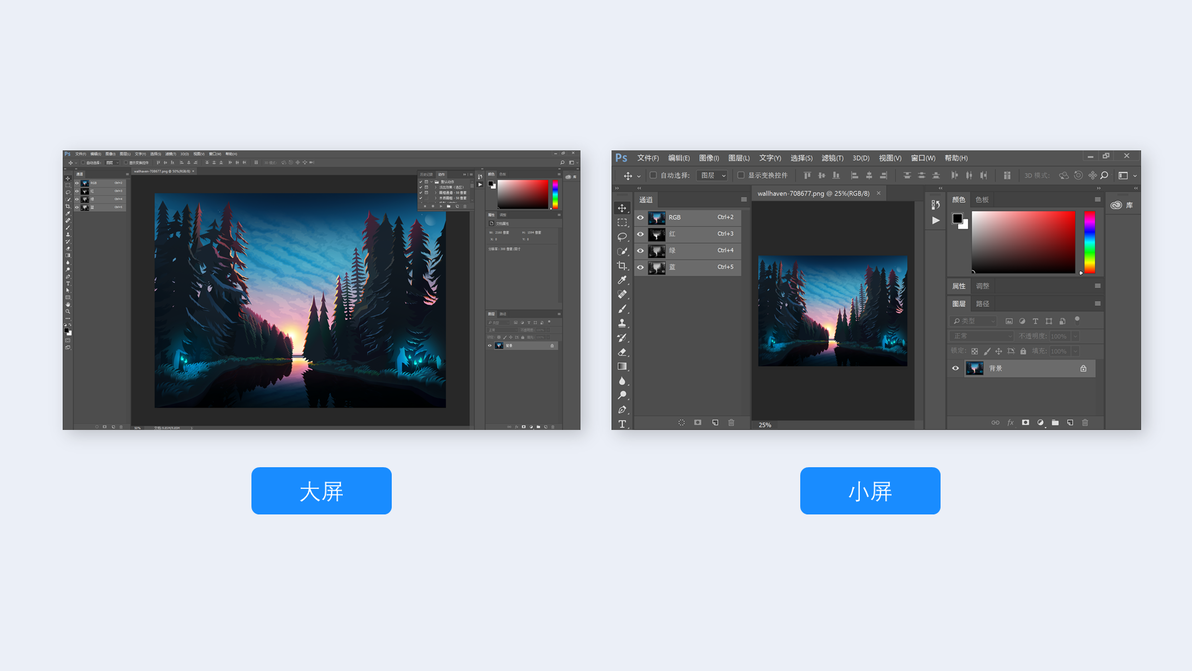Hide 背景 layer eye in small-screen window
Viewport: 1192px width, 671px height.
tap(956, 369)
